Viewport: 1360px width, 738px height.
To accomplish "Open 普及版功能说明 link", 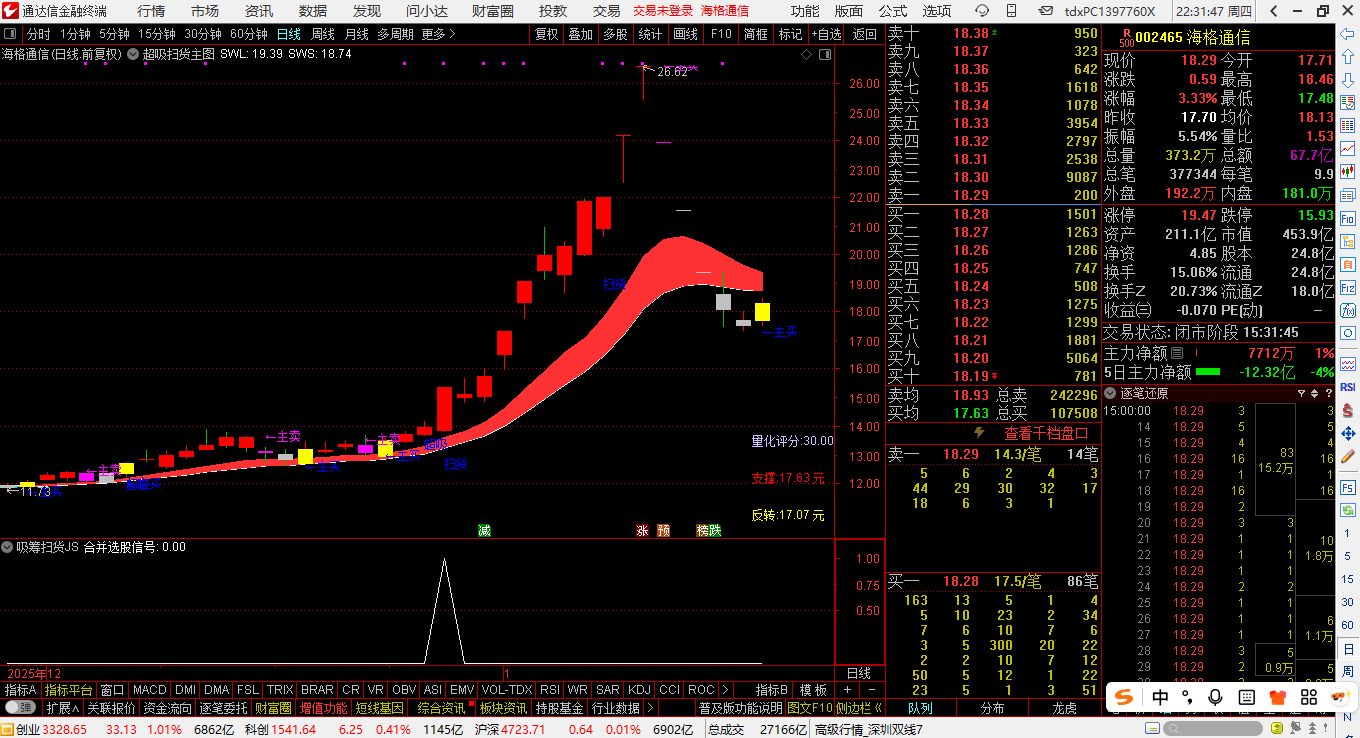I will click(741, 707).
